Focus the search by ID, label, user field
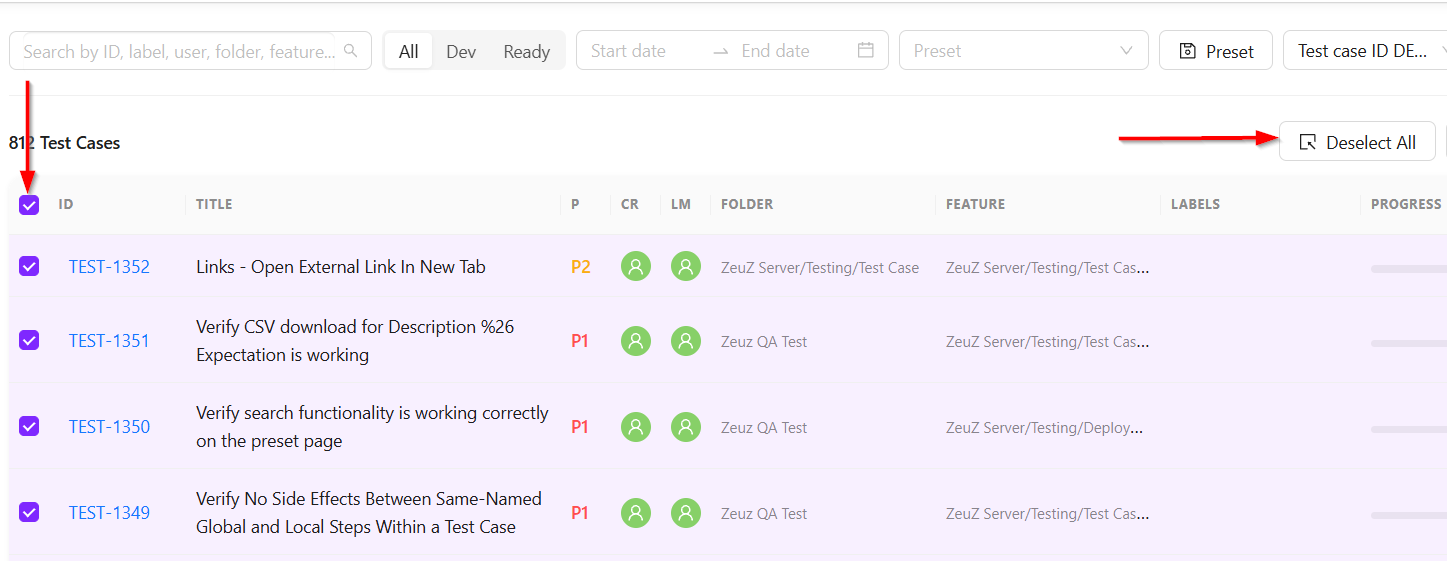This screenshot has height=561, width=1447. 180,51
